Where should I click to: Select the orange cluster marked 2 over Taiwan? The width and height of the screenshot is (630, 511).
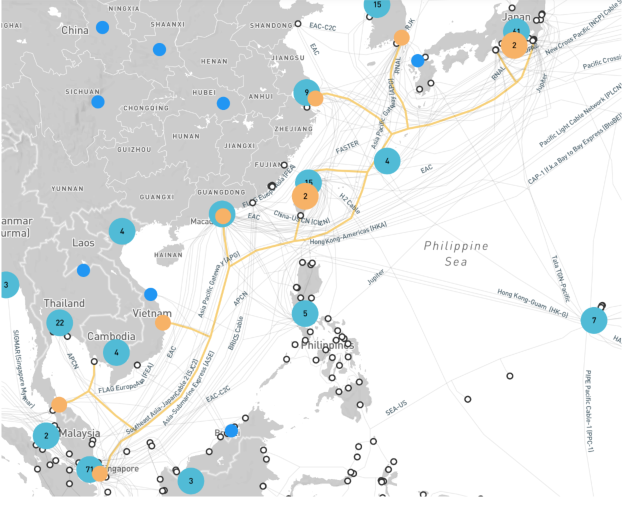(305, 196)
